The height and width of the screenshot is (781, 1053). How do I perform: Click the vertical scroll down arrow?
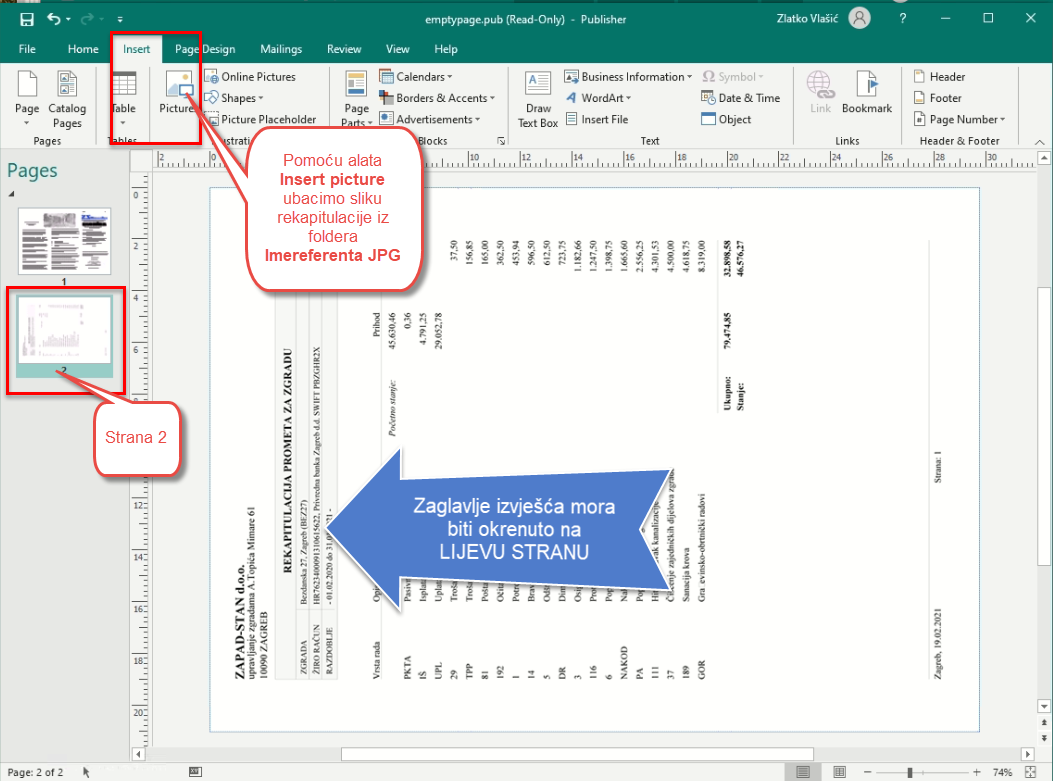point(1044,706)
